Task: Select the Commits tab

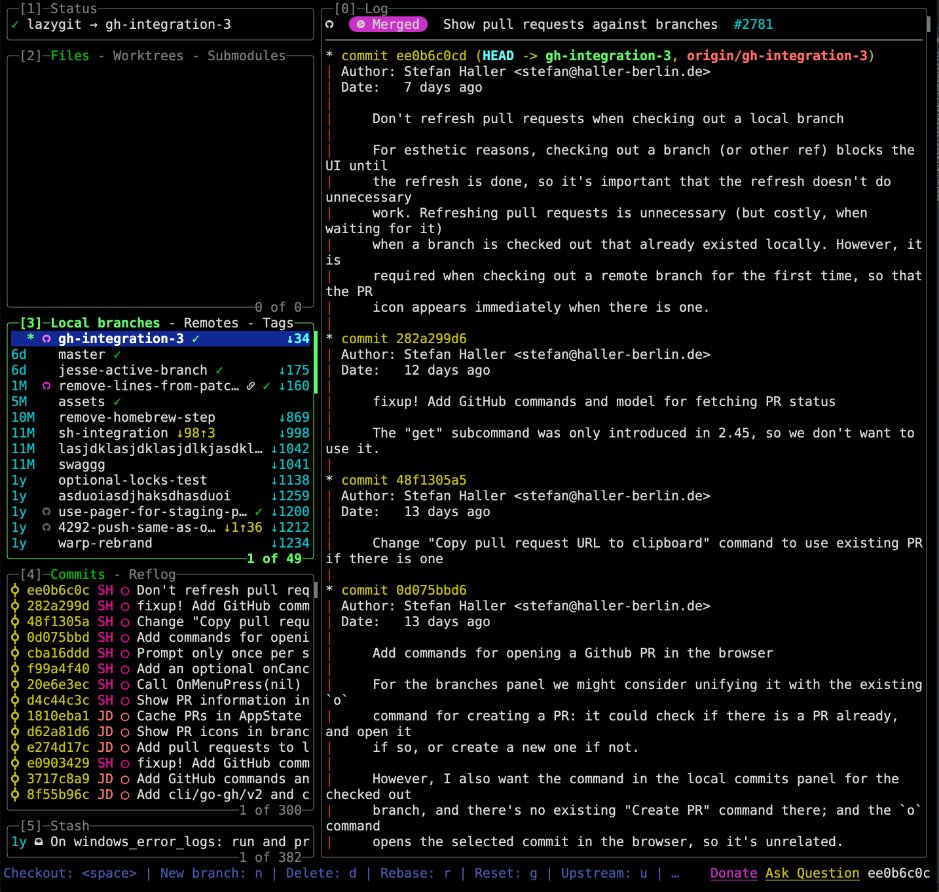Action: tap(77, 574)
